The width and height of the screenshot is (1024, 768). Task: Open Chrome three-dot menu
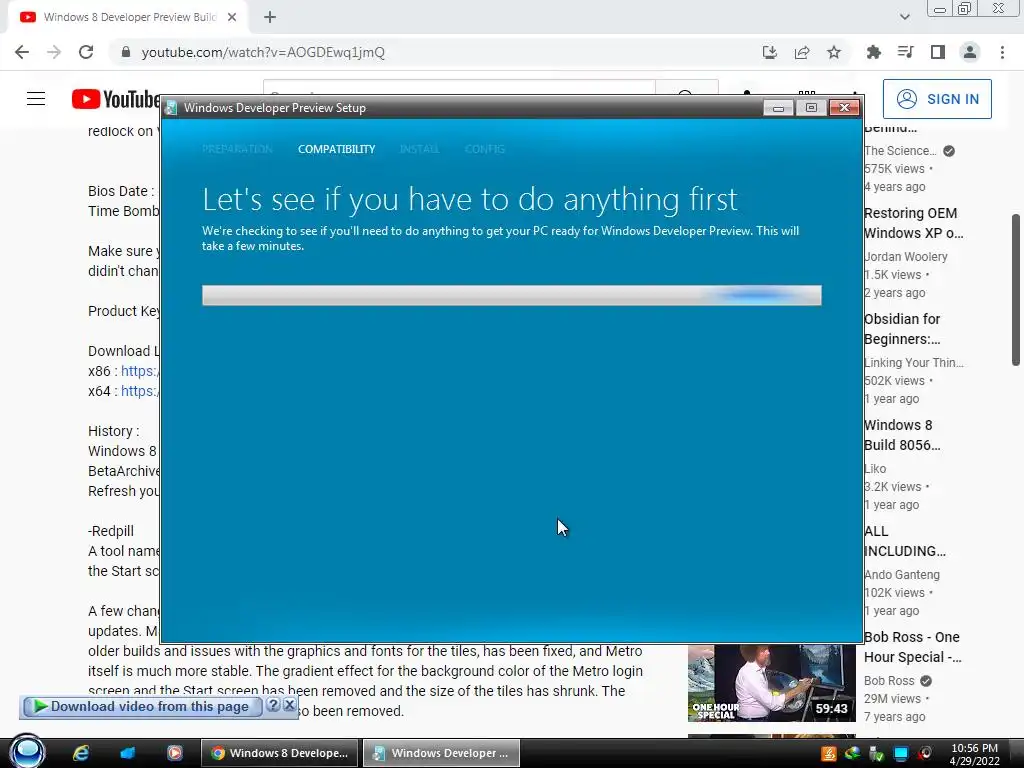(1002, 52)
